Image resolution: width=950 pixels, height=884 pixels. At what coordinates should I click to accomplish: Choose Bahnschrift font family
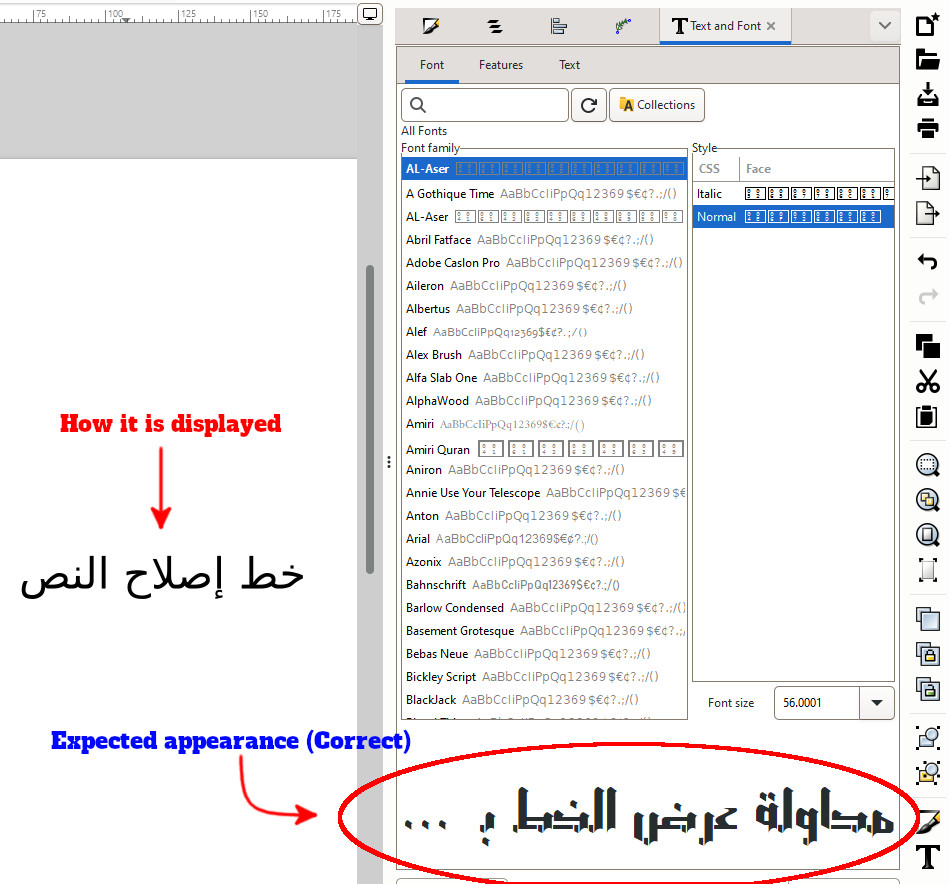point(544,585)
